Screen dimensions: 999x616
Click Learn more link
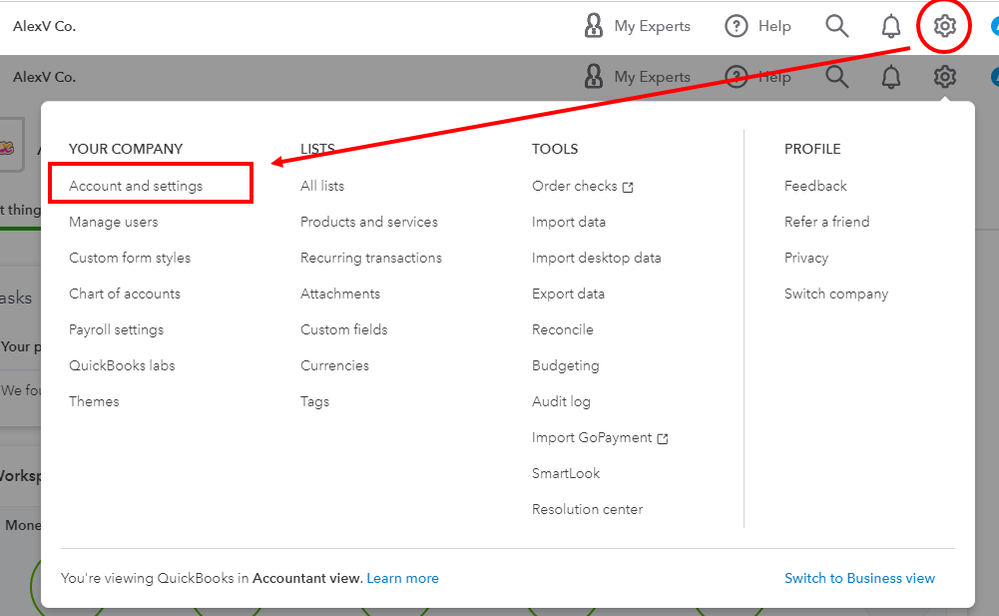[403, 578]
